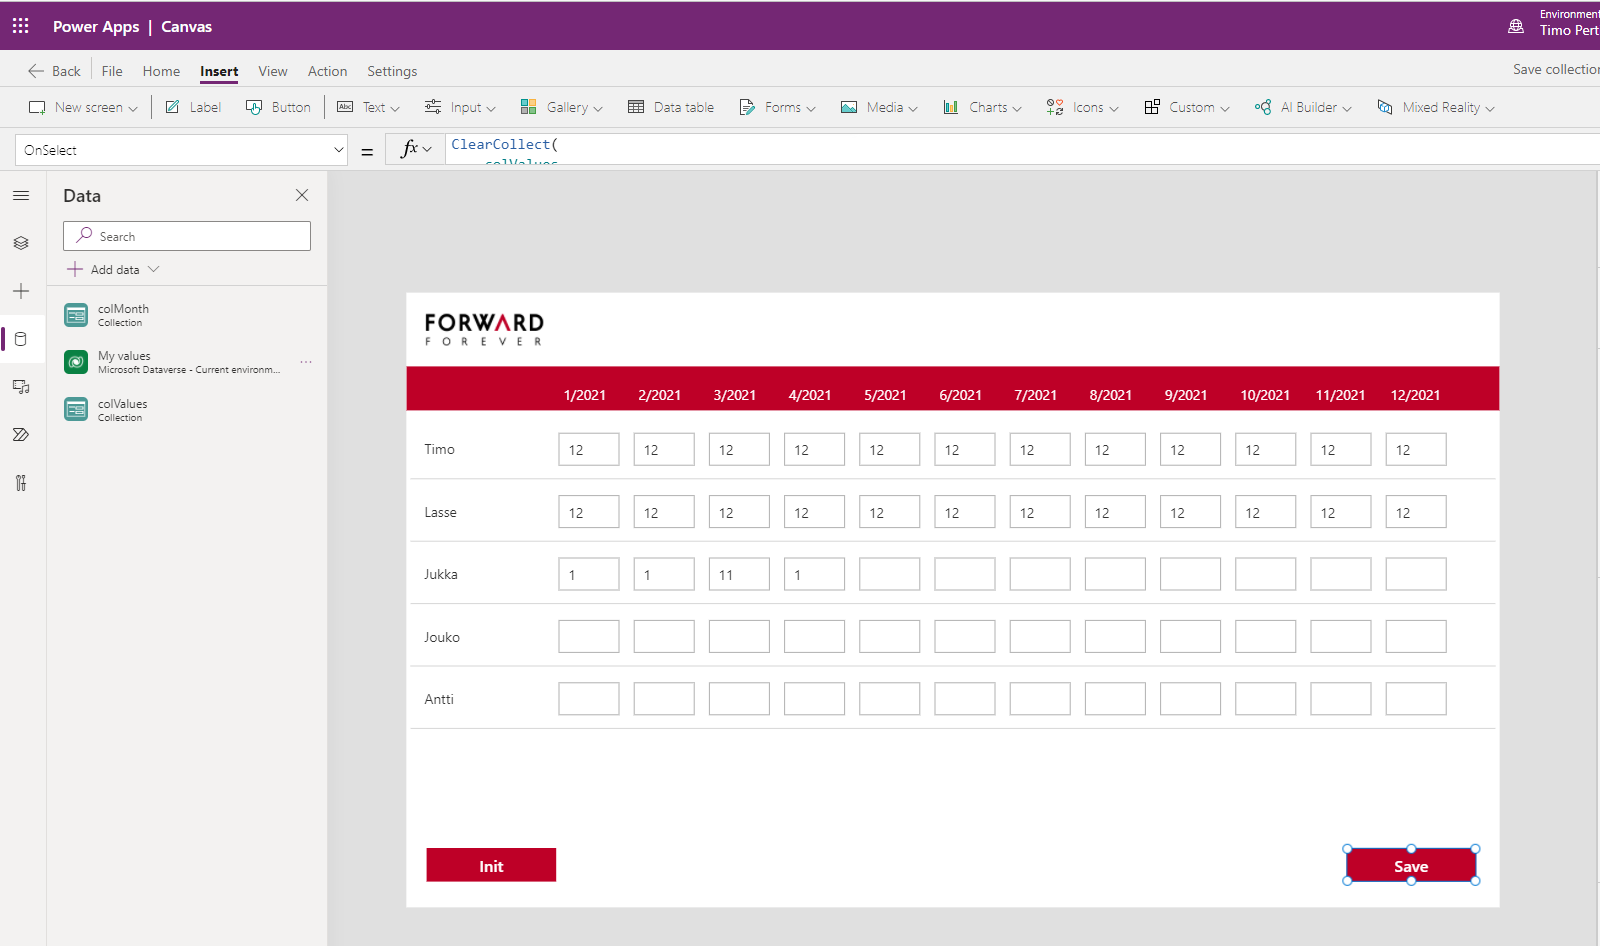
Task: Click the Insert plus icon in sidebar
Action: click(x=21, y=291)
